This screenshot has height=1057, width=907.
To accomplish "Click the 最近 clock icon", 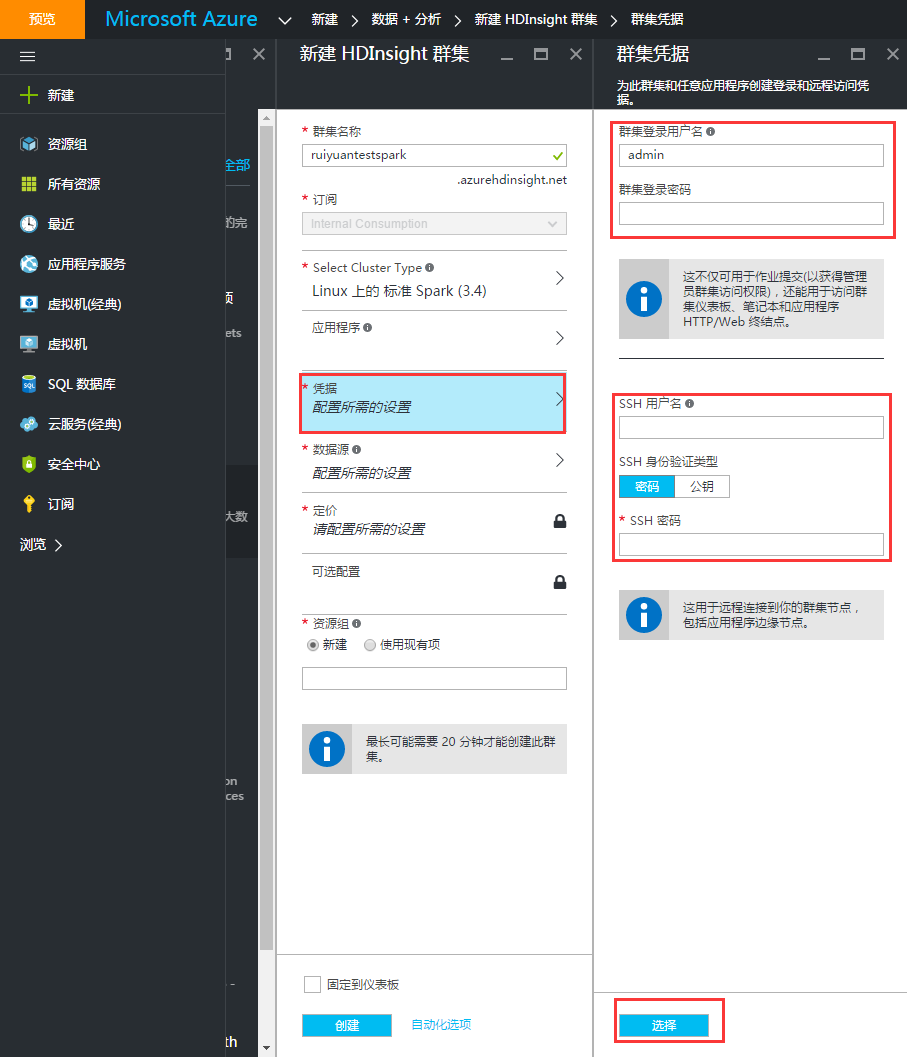I will (x=29, y=224).
